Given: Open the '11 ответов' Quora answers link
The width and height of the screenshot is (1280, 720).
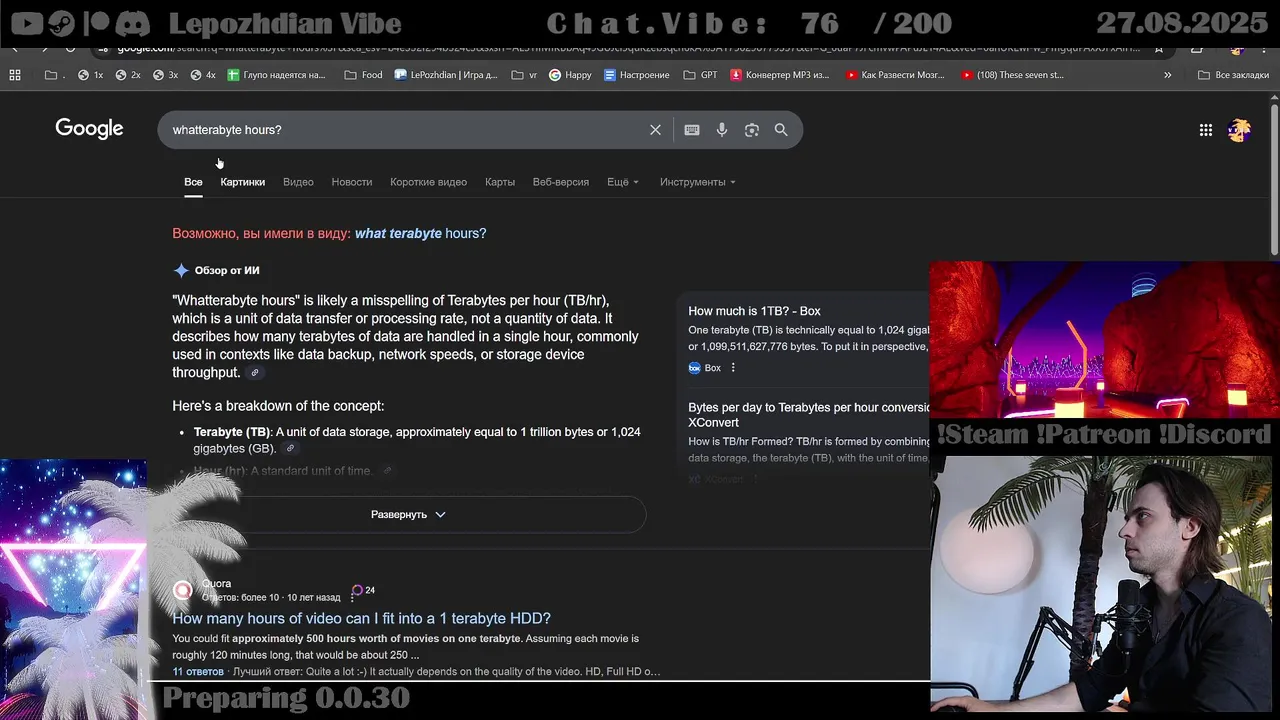Looking at the screenshot, I should tap(198, 672).
